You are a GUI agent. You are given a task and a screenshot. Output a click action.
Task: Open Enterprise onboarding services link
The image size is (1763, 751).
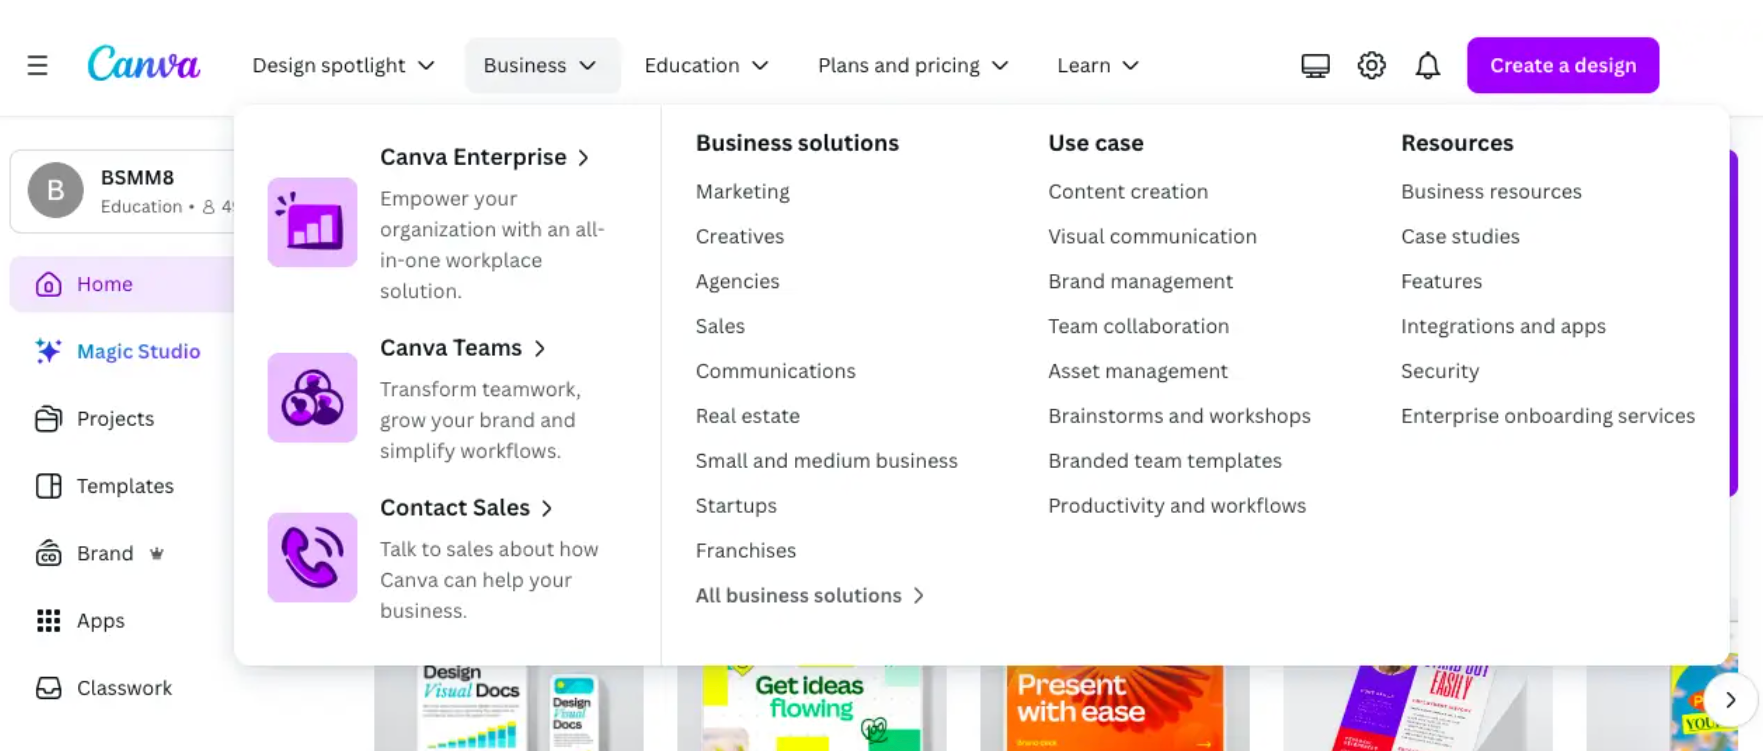click(x=1548, y=416)
